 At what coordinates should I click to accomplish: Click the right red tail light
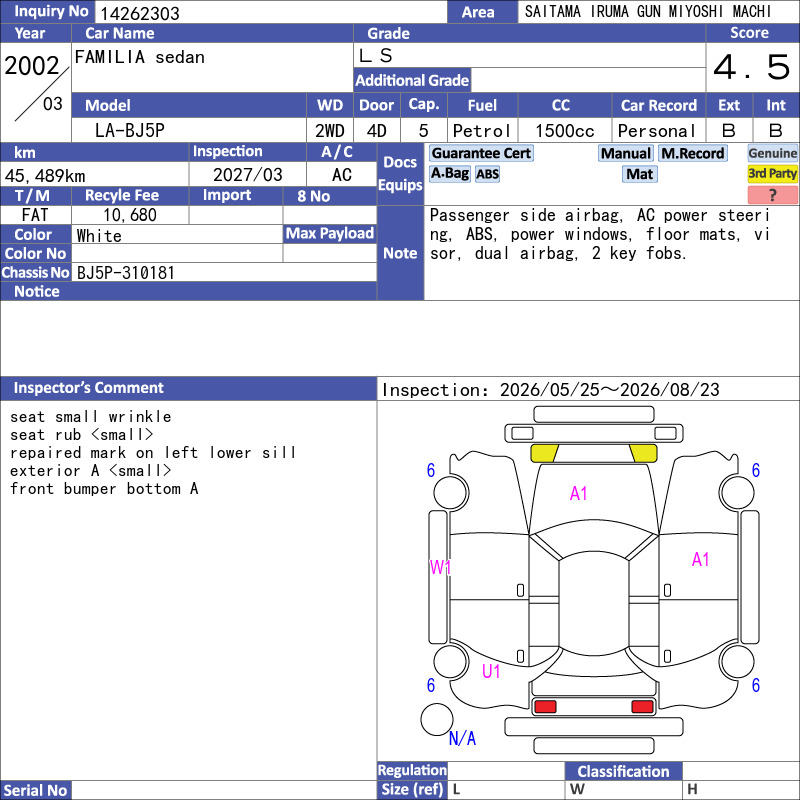coord(642,707)
